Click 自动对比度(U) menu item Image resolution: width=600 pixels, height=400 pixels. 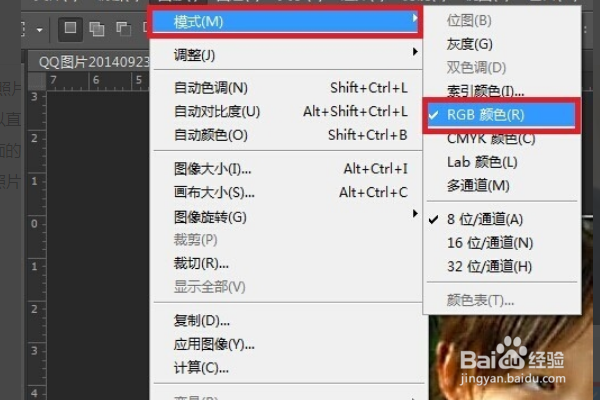[x=288, y=111]
